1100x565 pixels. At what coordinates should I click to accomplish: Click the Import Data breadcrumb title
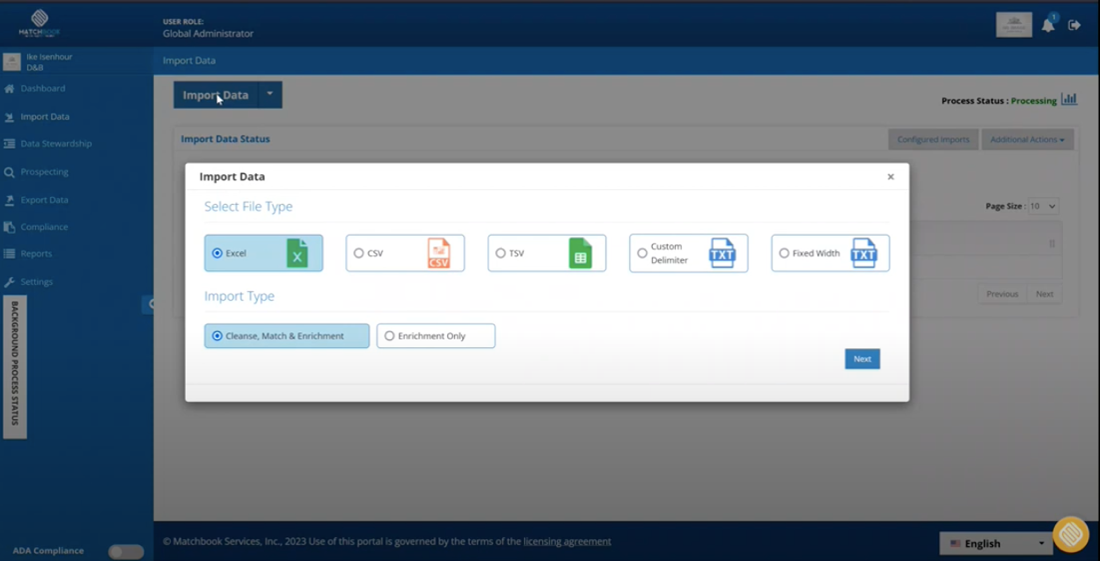tap(189, 61)
